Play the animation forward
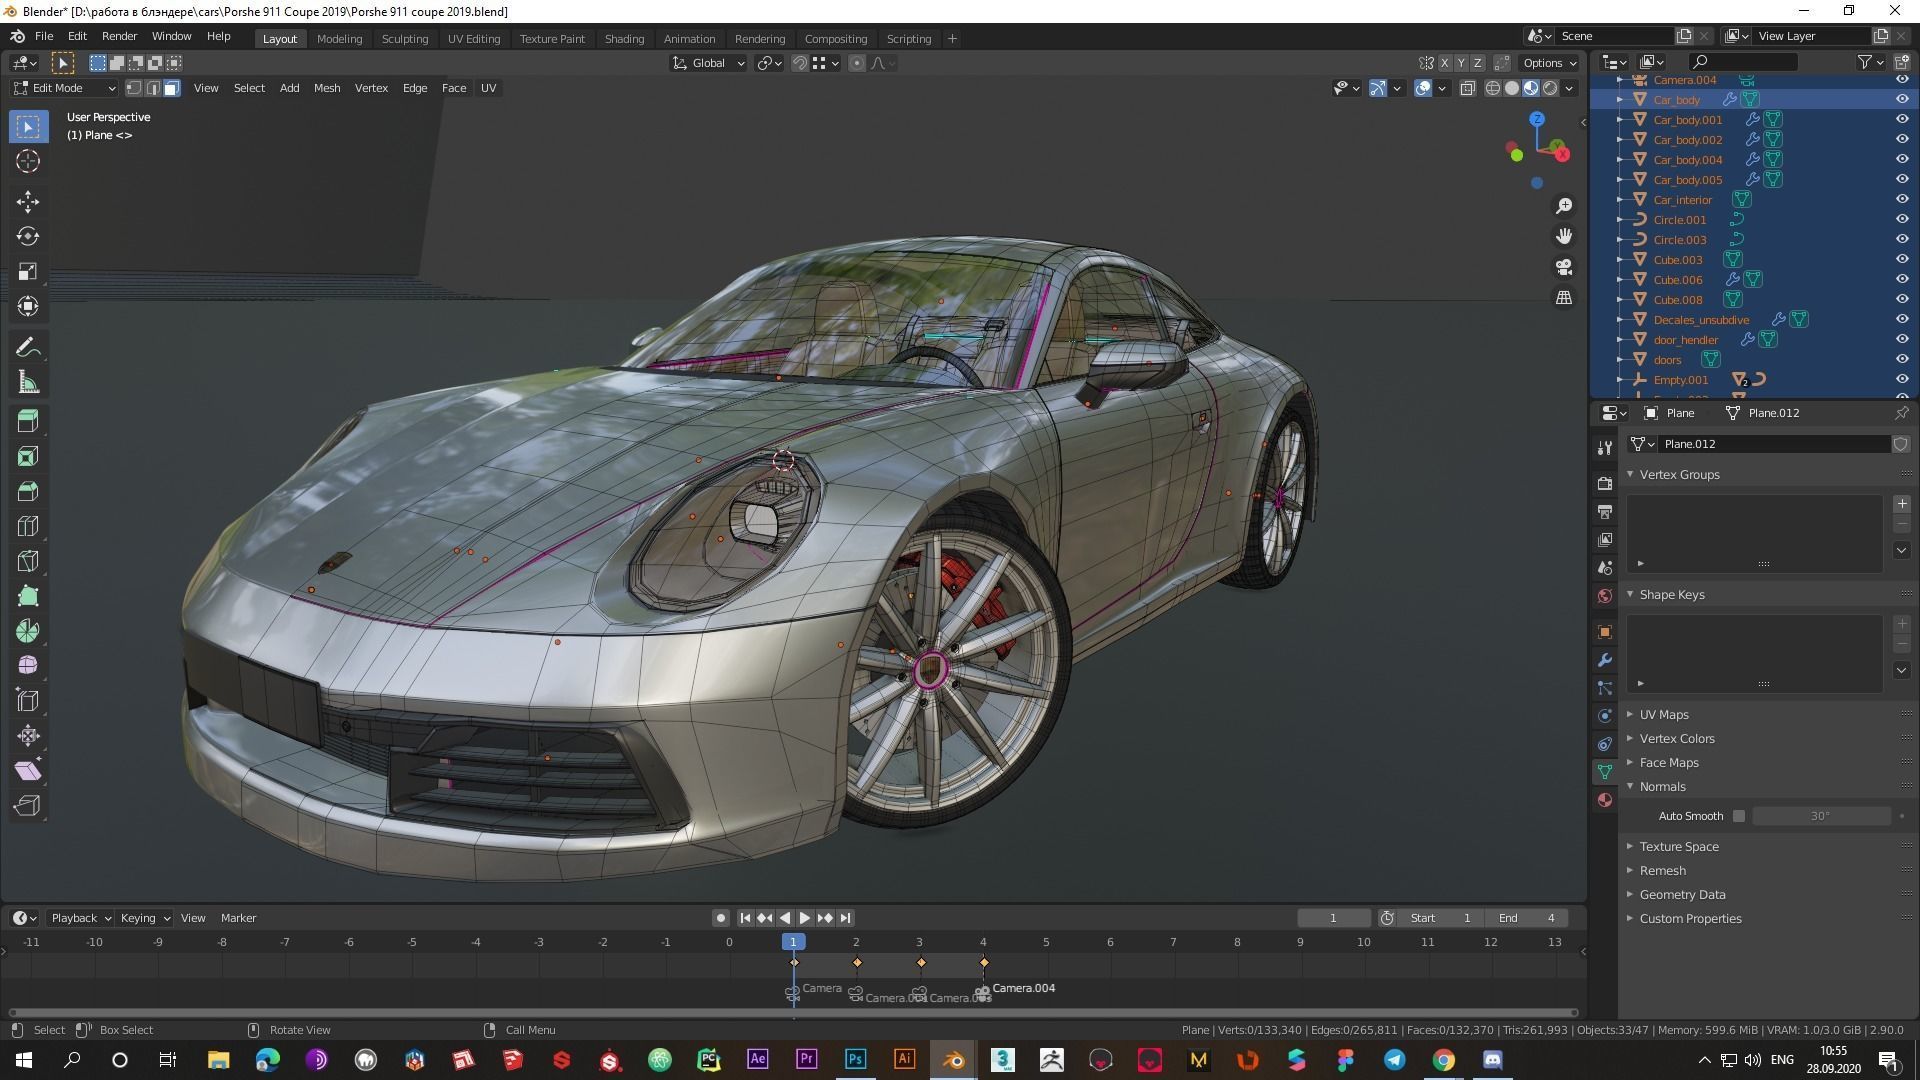 [805, 918]
